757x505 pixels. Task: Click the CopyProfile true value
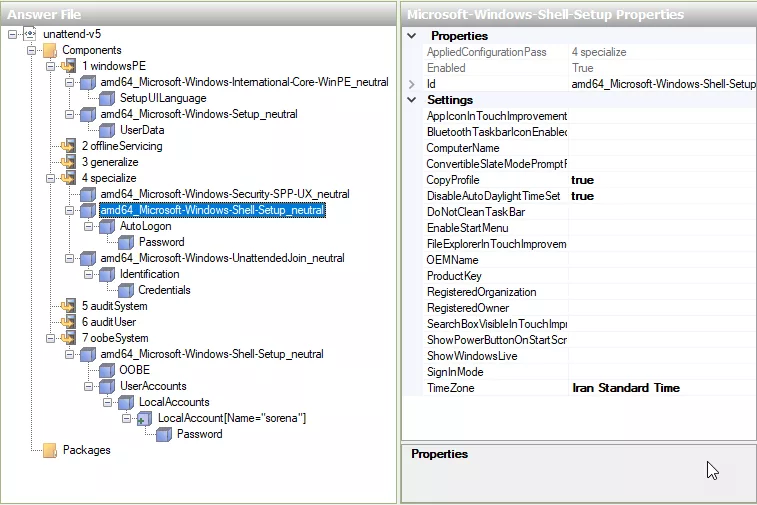point(582,180)
